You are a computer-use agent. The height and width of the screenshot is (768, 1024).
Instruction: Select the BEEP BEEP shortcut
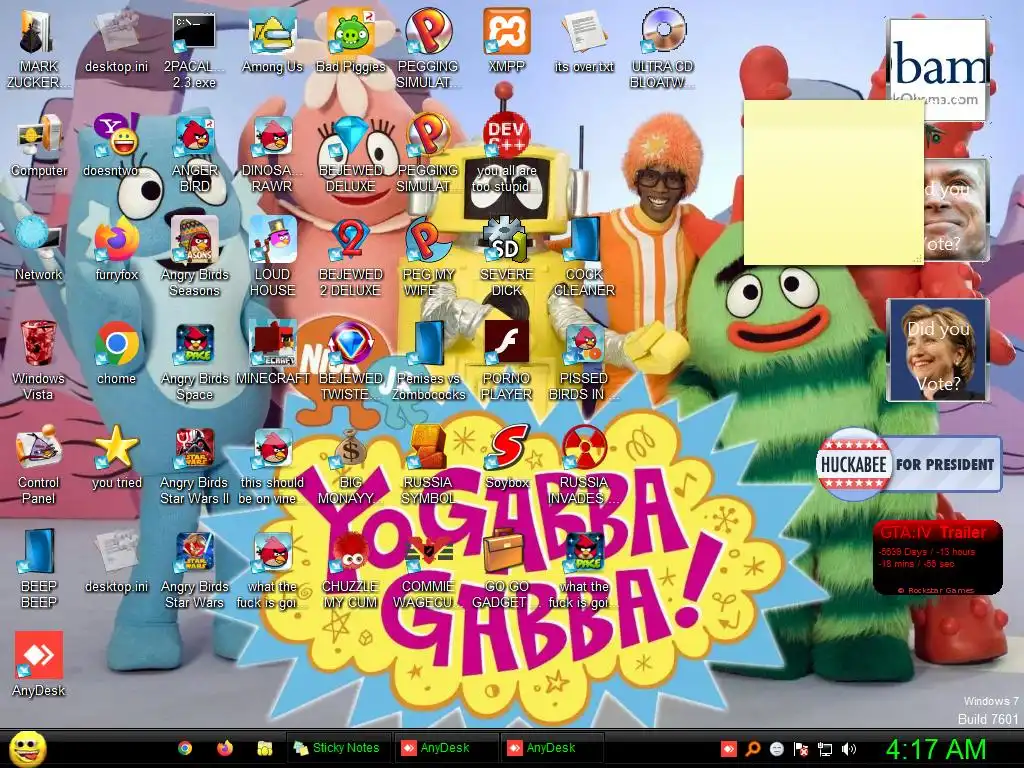click(x=39, y=567)
